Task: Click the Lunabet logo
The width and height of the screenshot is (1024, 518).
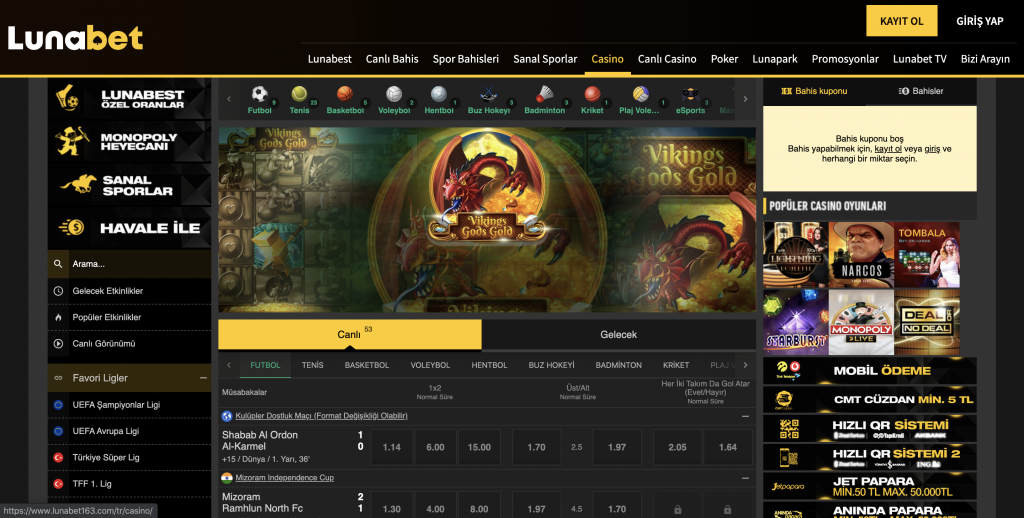Action: 75,38
